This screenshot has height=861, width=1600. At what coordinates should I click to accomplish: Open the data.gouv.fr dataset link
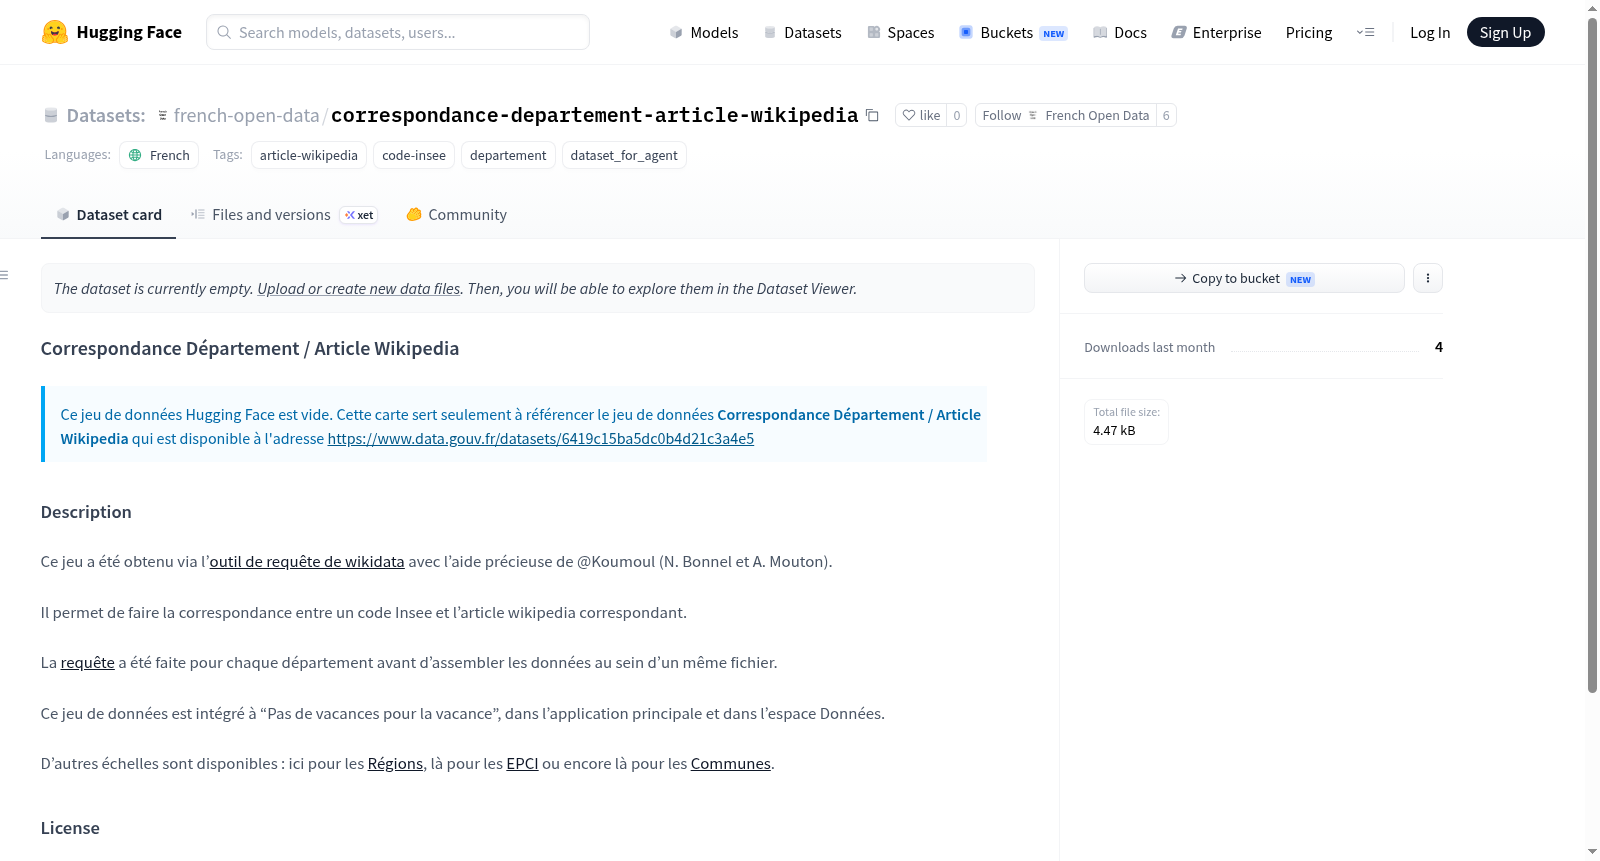click(541, 438)
